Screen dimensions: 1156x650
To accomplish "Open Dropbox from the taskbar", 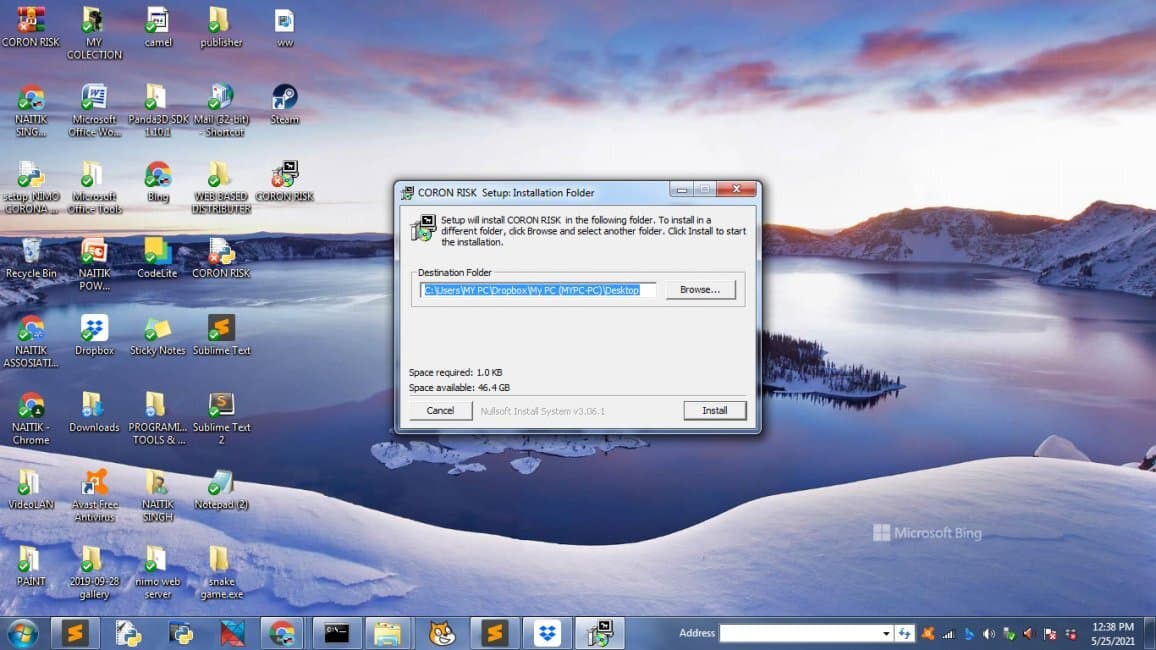I will point(547,633).
